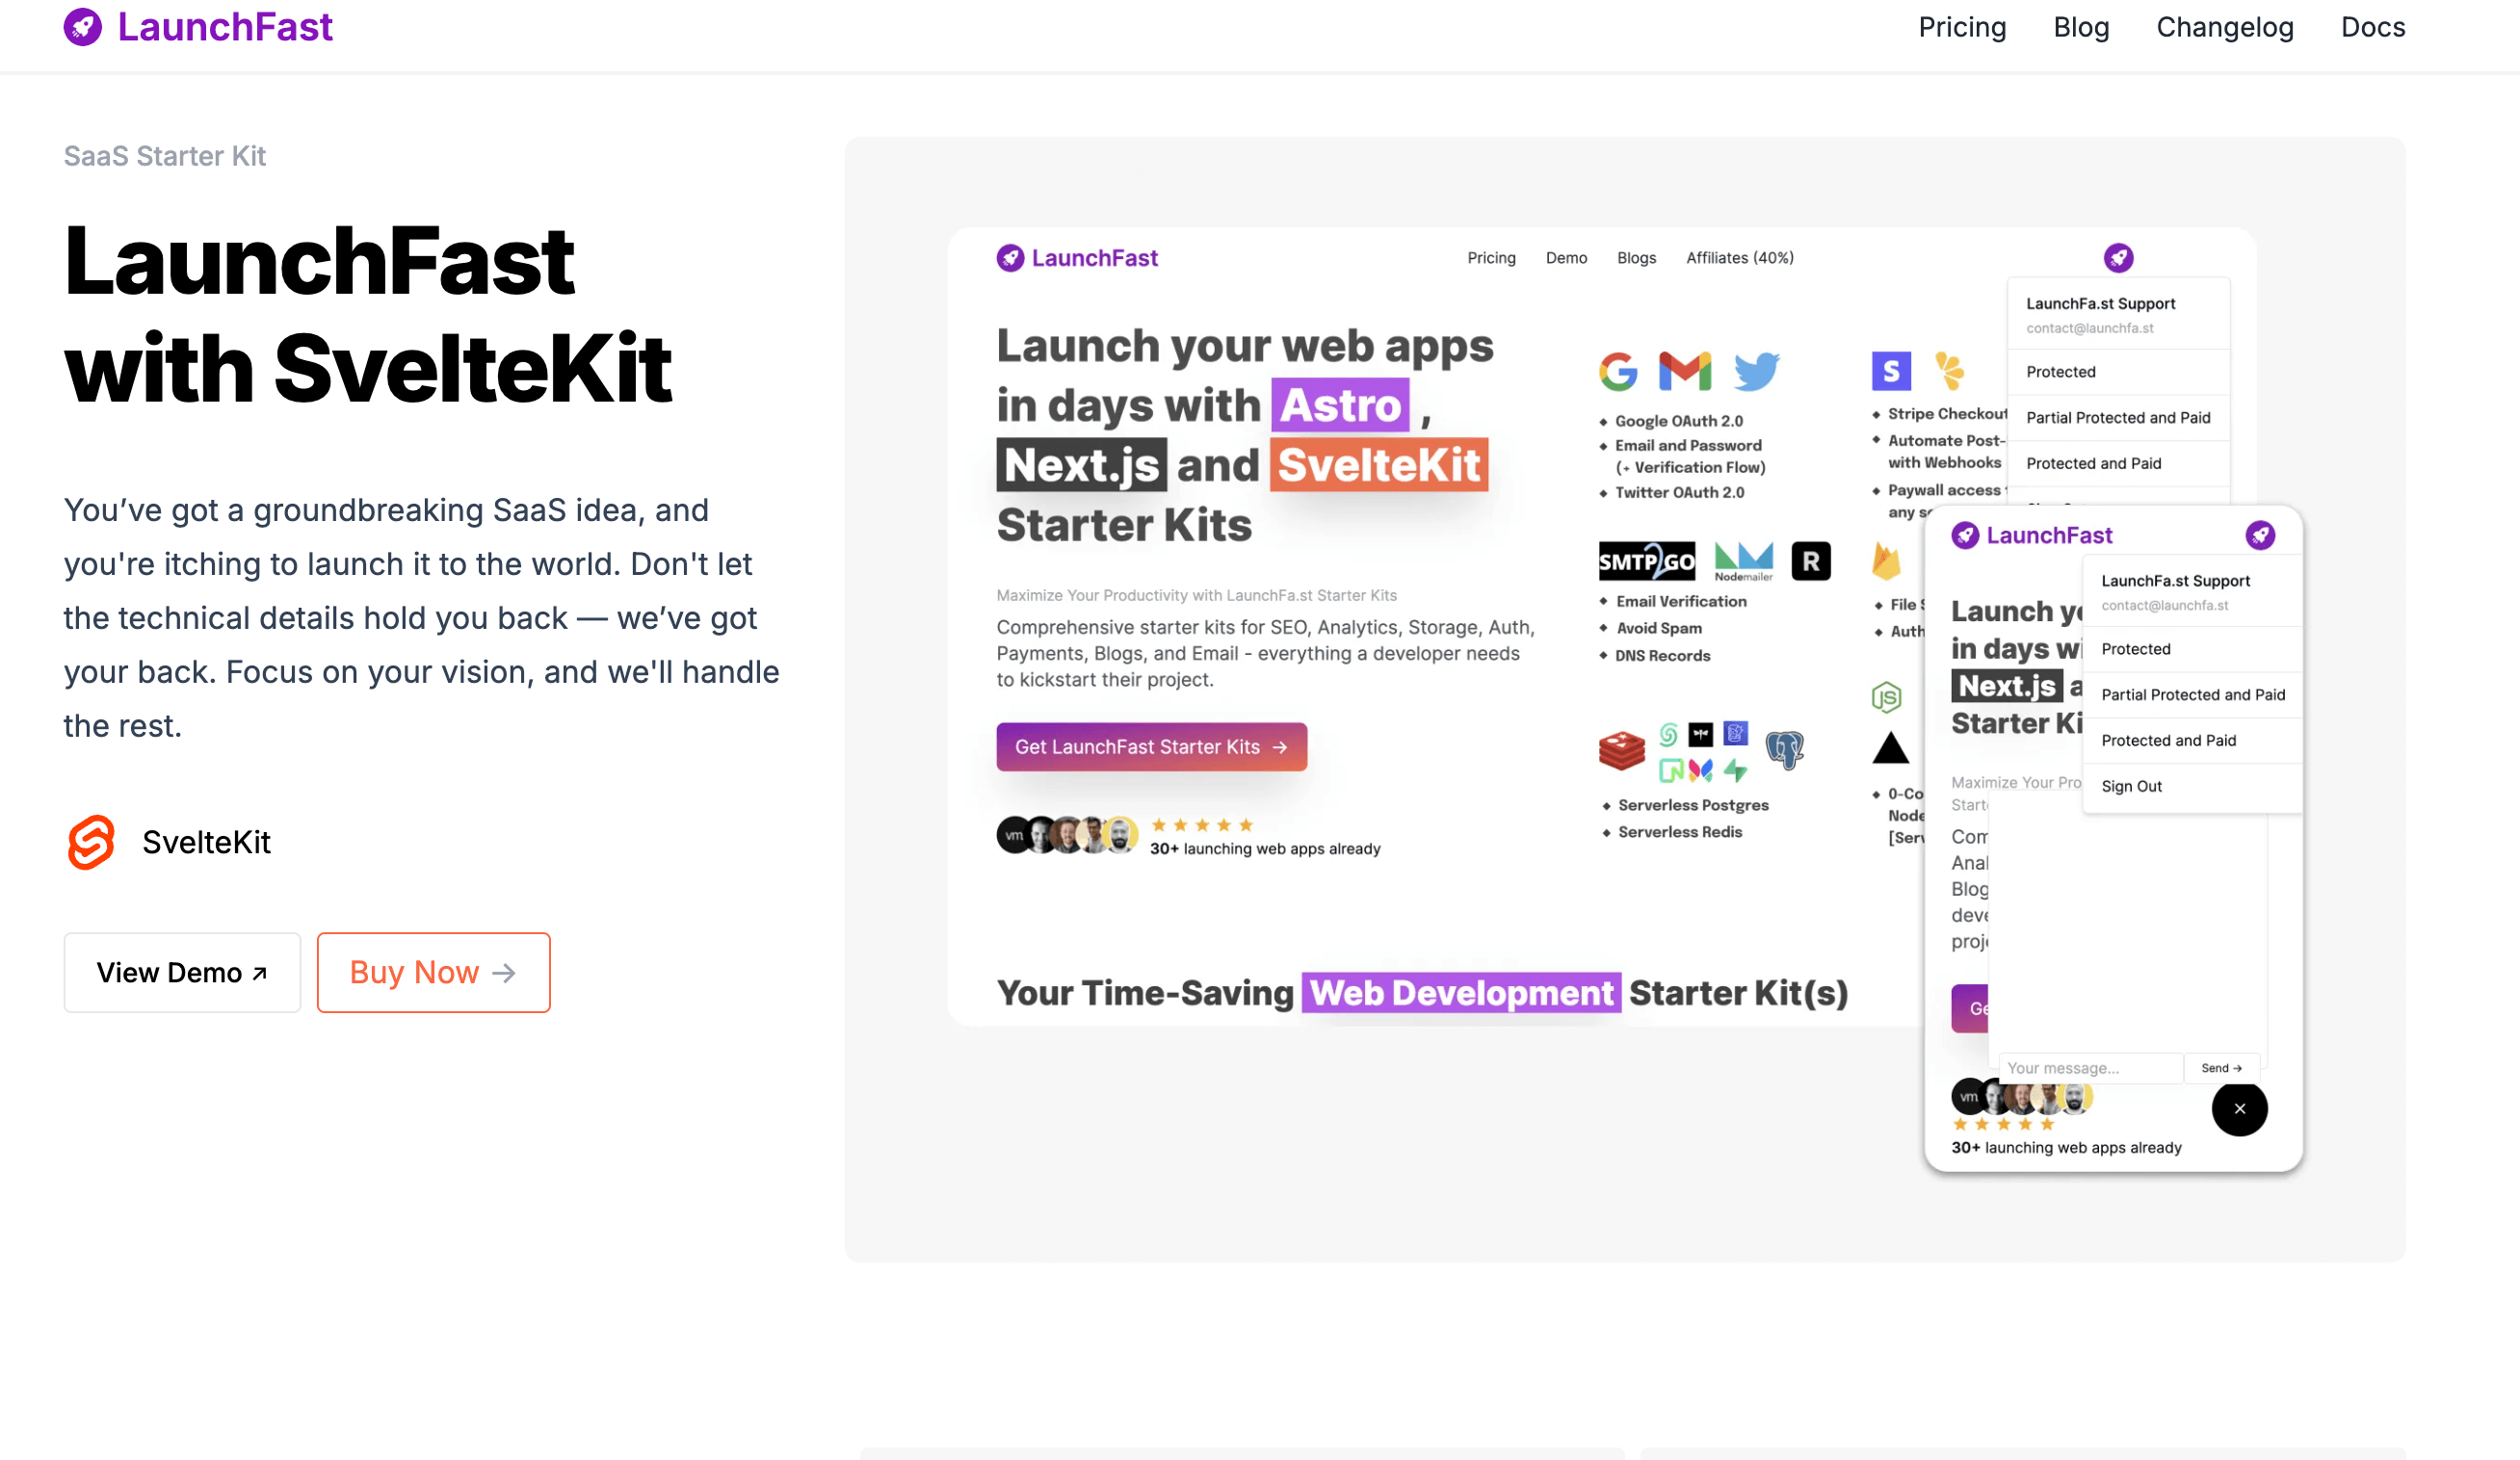
Task: Click the Nodemailer logo in the preview
Action: tap(1743, 561)
